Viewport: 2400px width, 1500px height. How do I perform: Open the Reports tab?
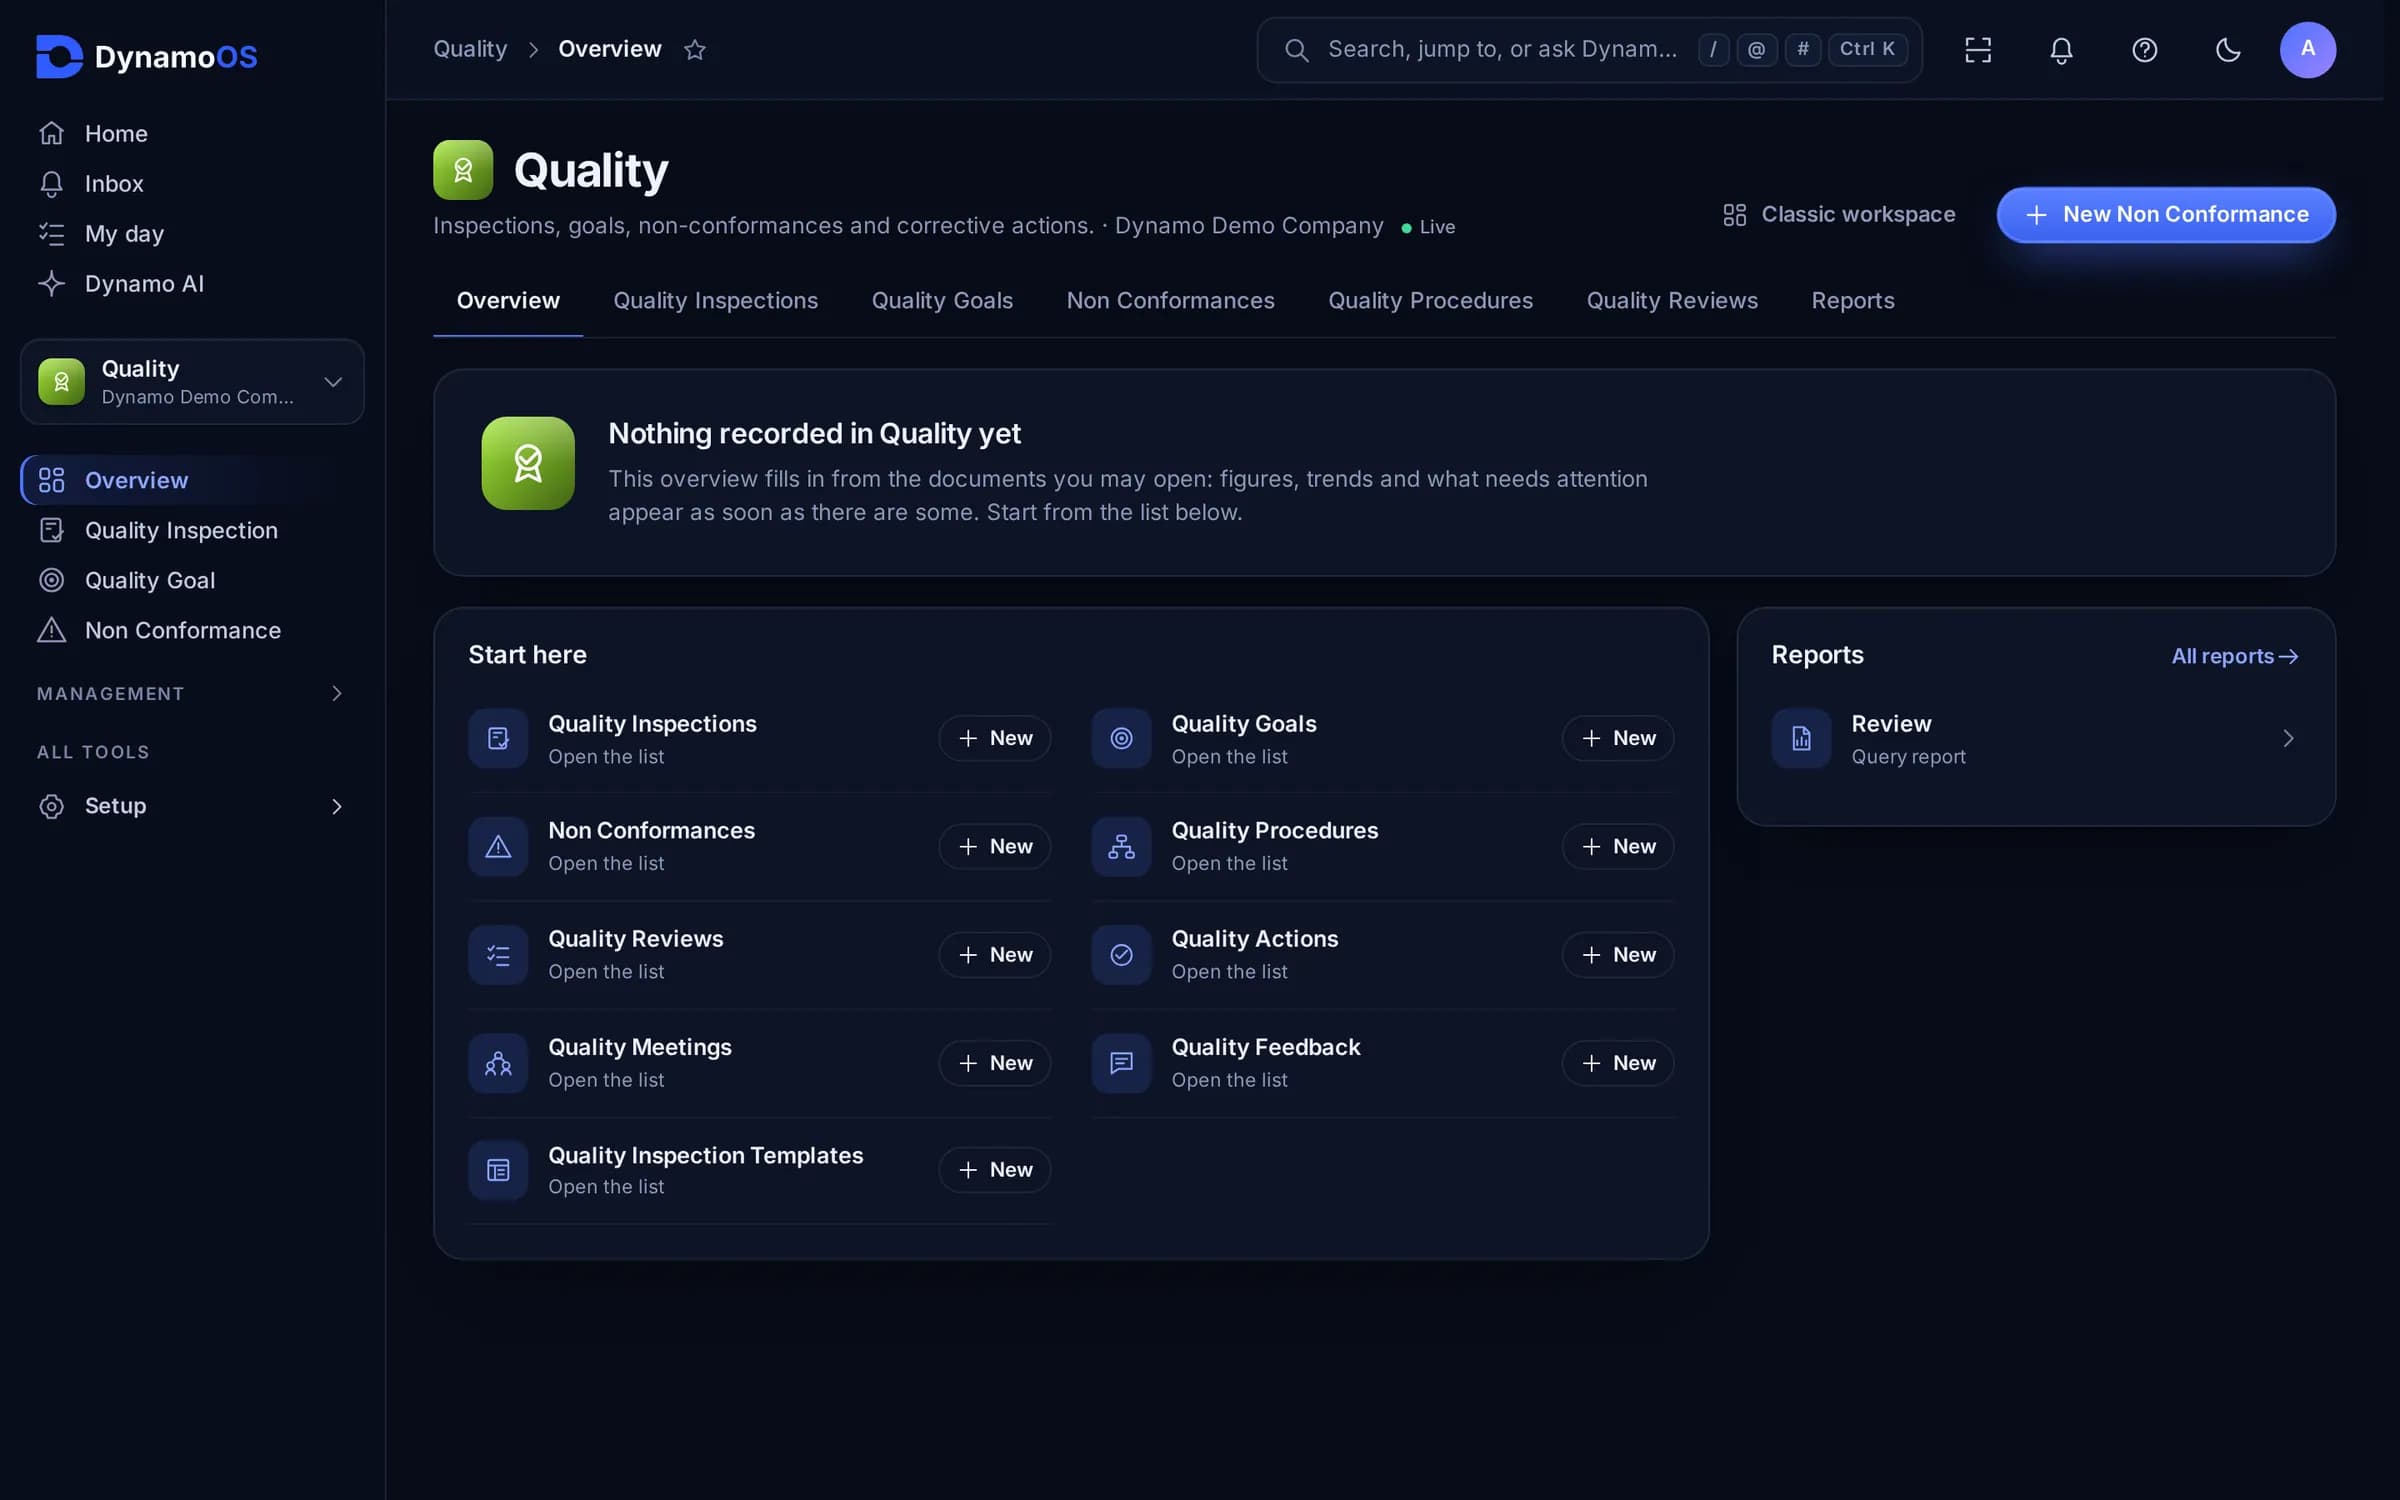tap(1852, 301)
